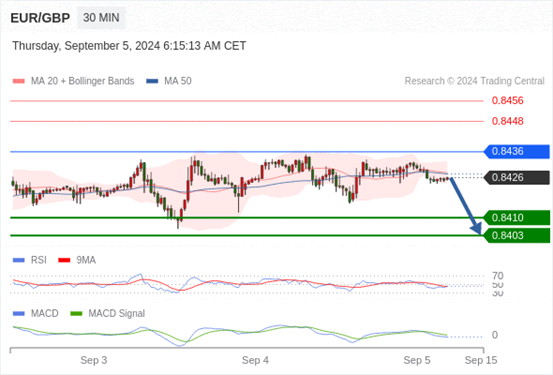The width and height of the screenshot is (553, 375).
Task: Click the MA 50 legend label
Action: point(178,81)
